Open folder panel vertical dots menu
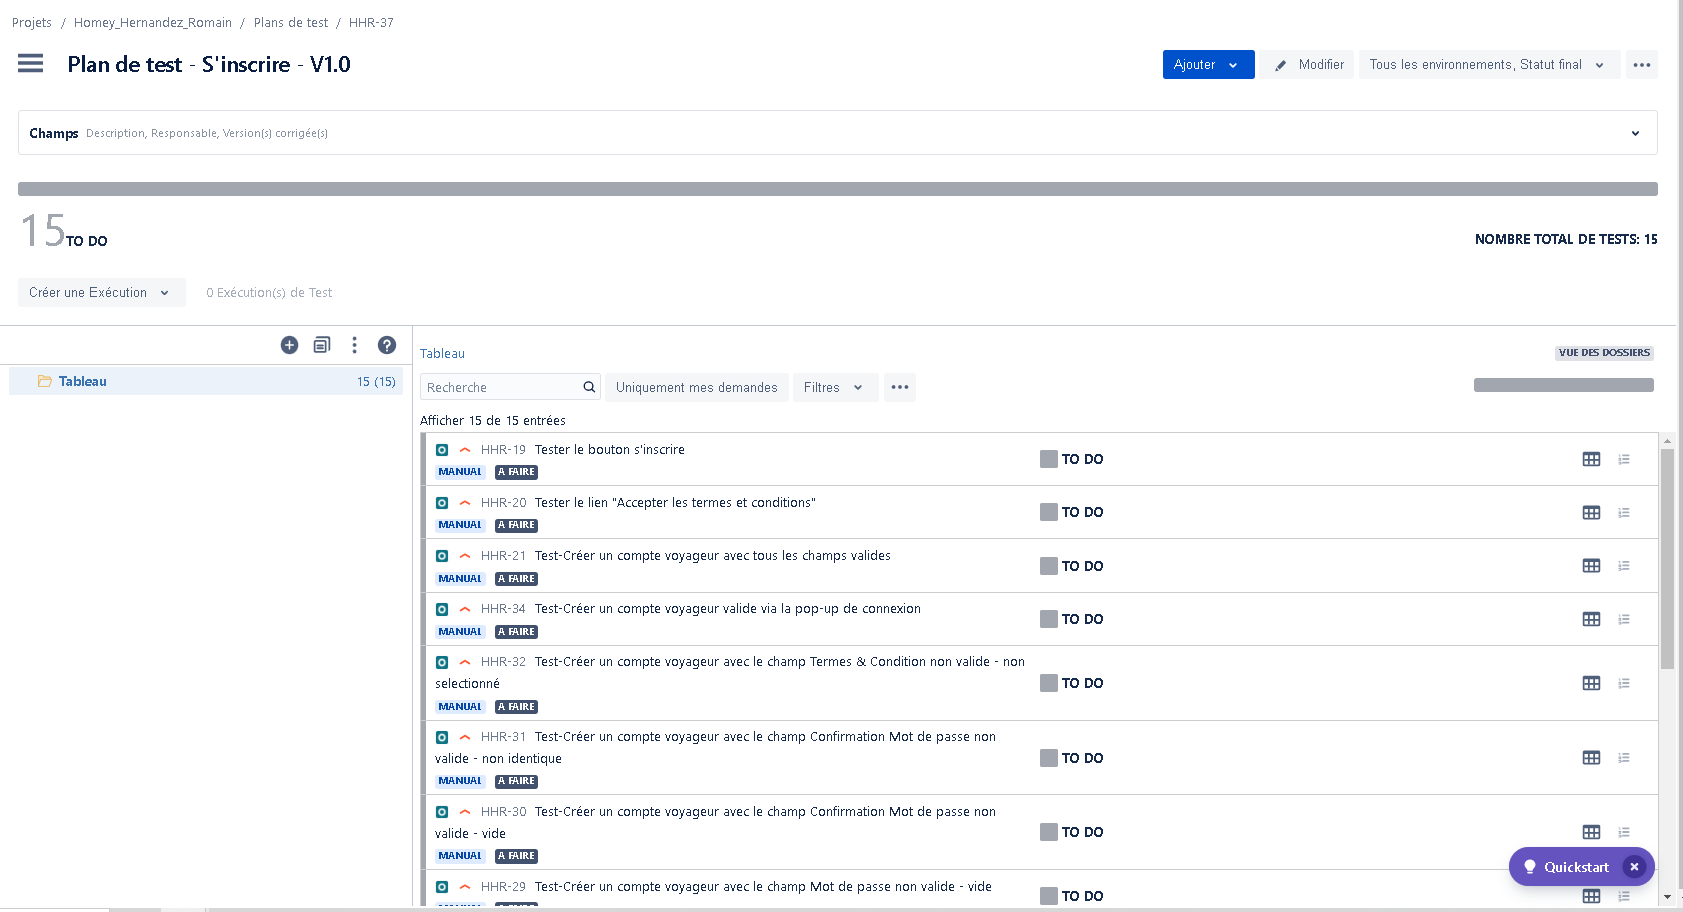The image size is (1683, 912). point(354,345)
